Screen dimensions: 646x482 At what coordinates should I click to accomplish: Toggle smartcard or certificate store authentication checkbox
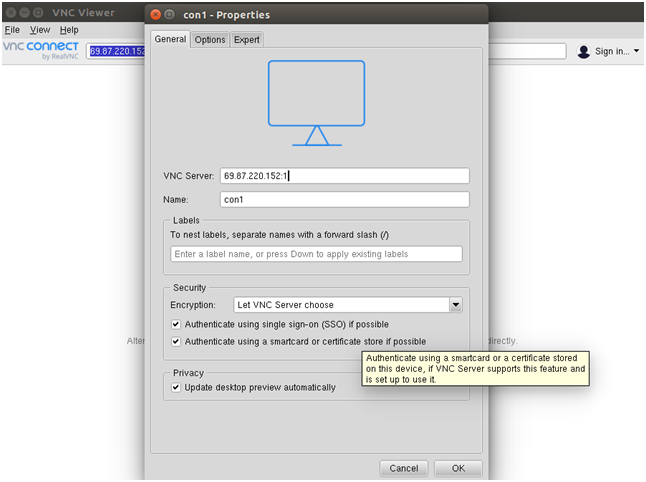pyautogui.click(x=176, y=342)
